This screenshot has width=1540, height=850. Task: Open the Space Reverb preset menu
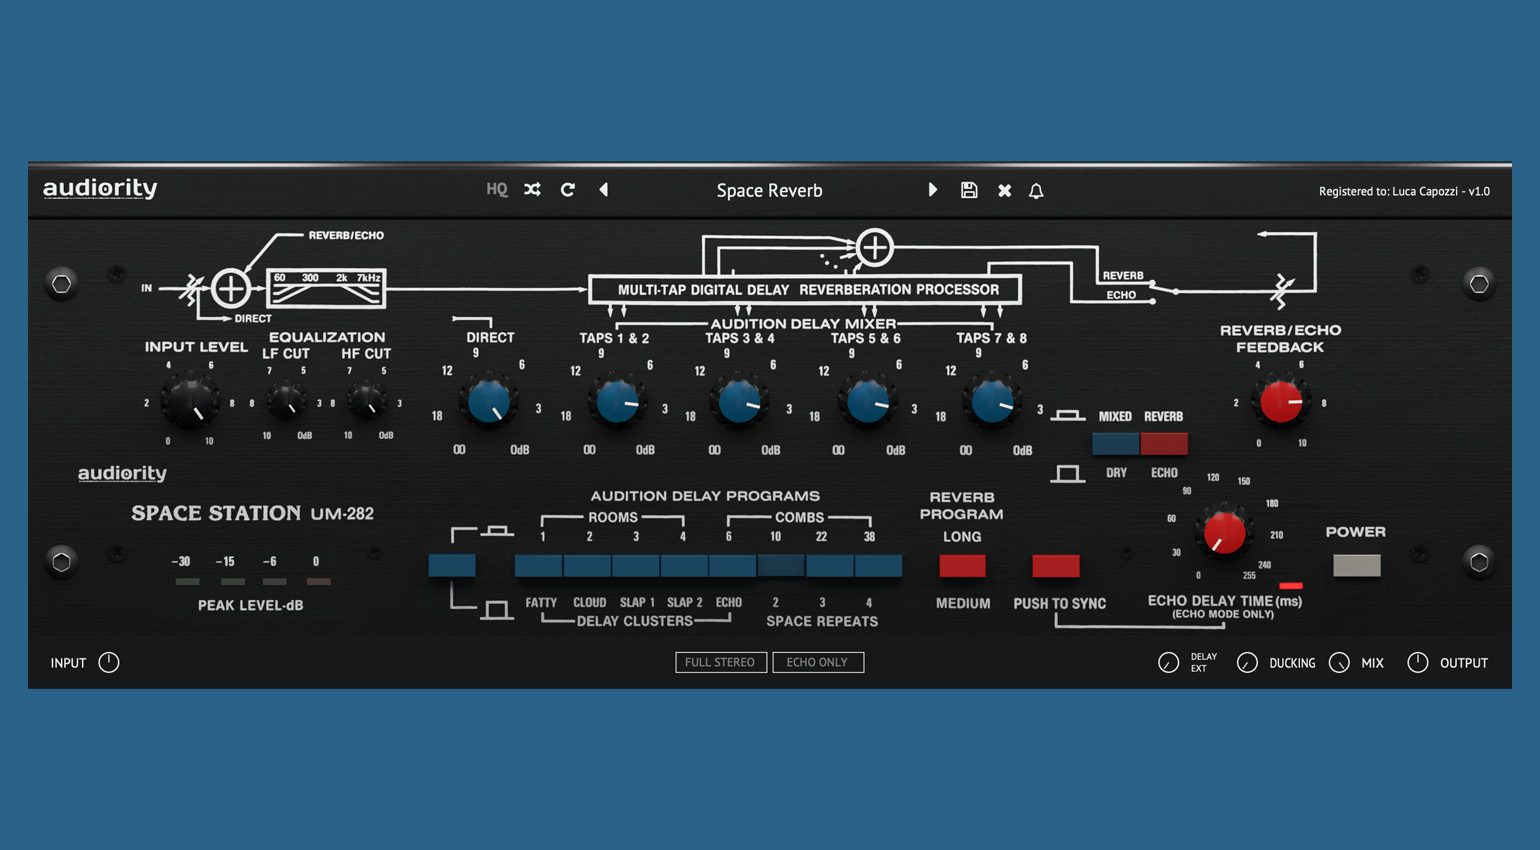coord(770,190)
